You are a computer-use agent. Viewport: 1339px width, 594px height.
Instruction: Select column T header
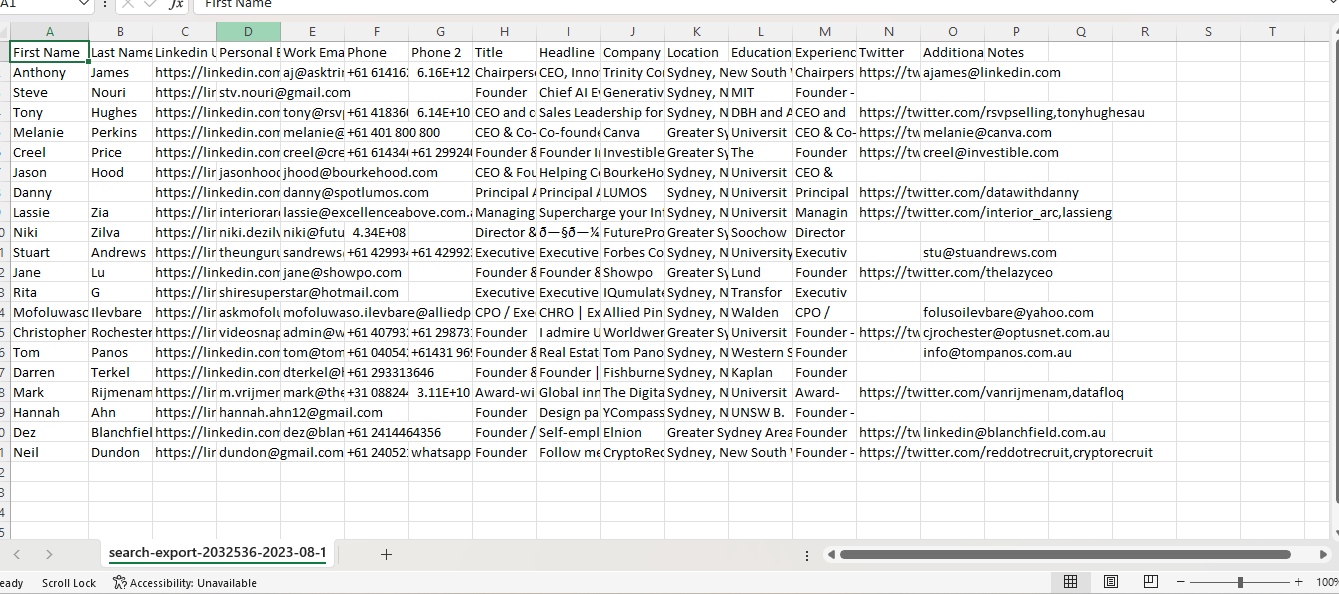tap(1272, 32)
